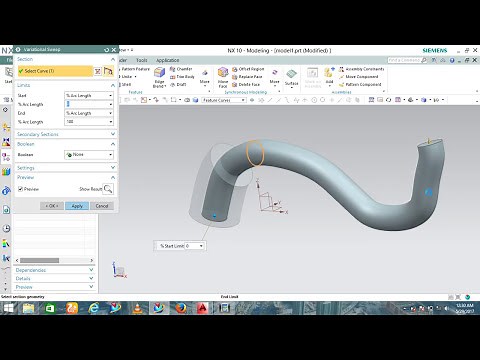This screenshot has height=360, width=480.
Task: Select the Pattern Component tool
Action: click(360, 85)
